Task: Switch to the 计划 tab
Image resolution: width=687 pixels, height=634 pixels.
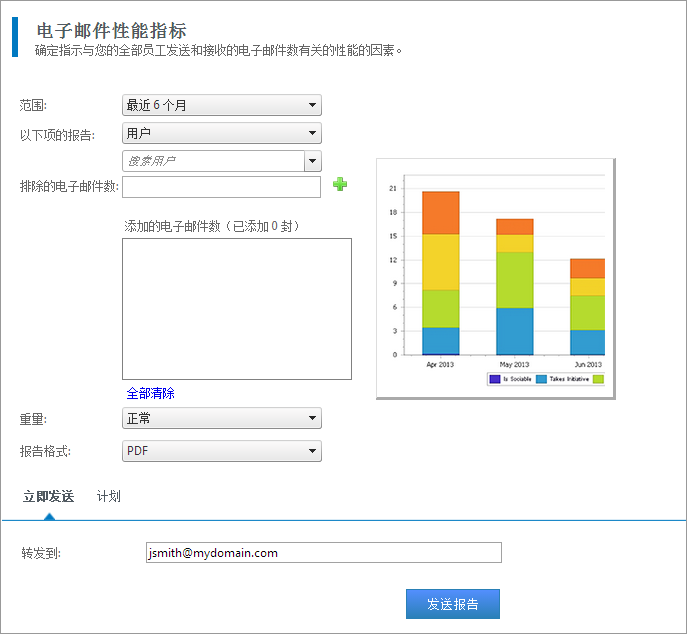Action: click(109, 496)
